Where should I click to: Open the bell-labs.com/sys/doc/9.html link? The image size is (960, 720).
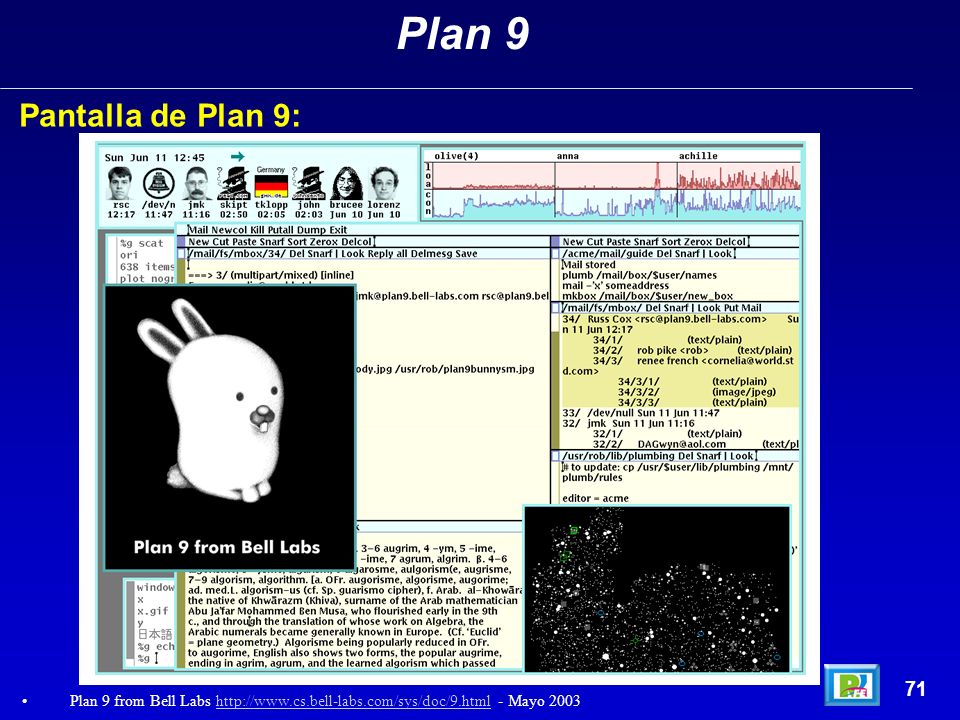pos(353,701)
